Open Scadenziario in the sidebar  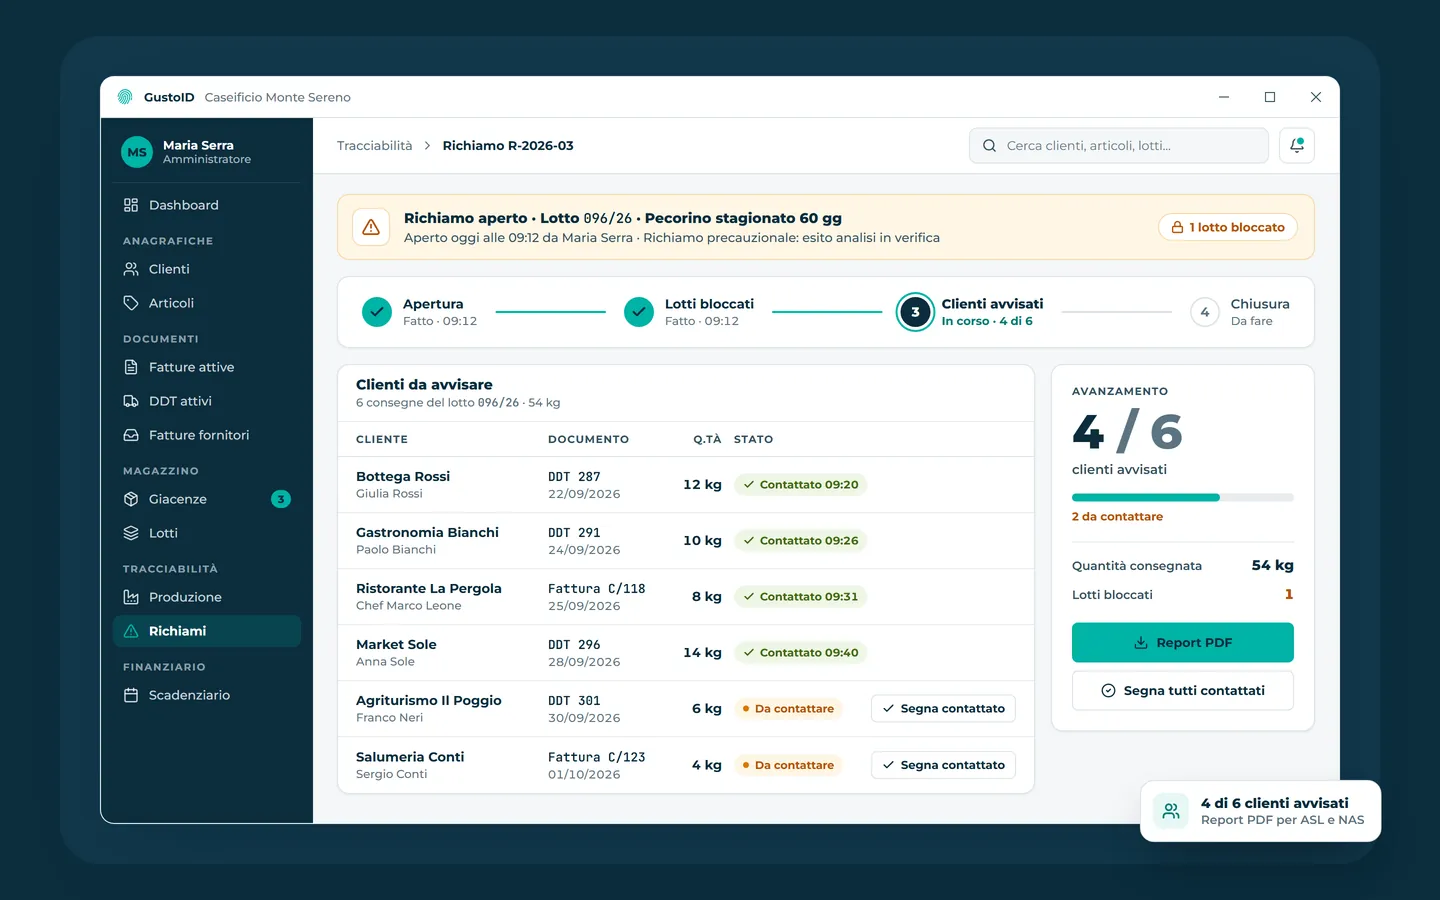[x=207, y=695]
